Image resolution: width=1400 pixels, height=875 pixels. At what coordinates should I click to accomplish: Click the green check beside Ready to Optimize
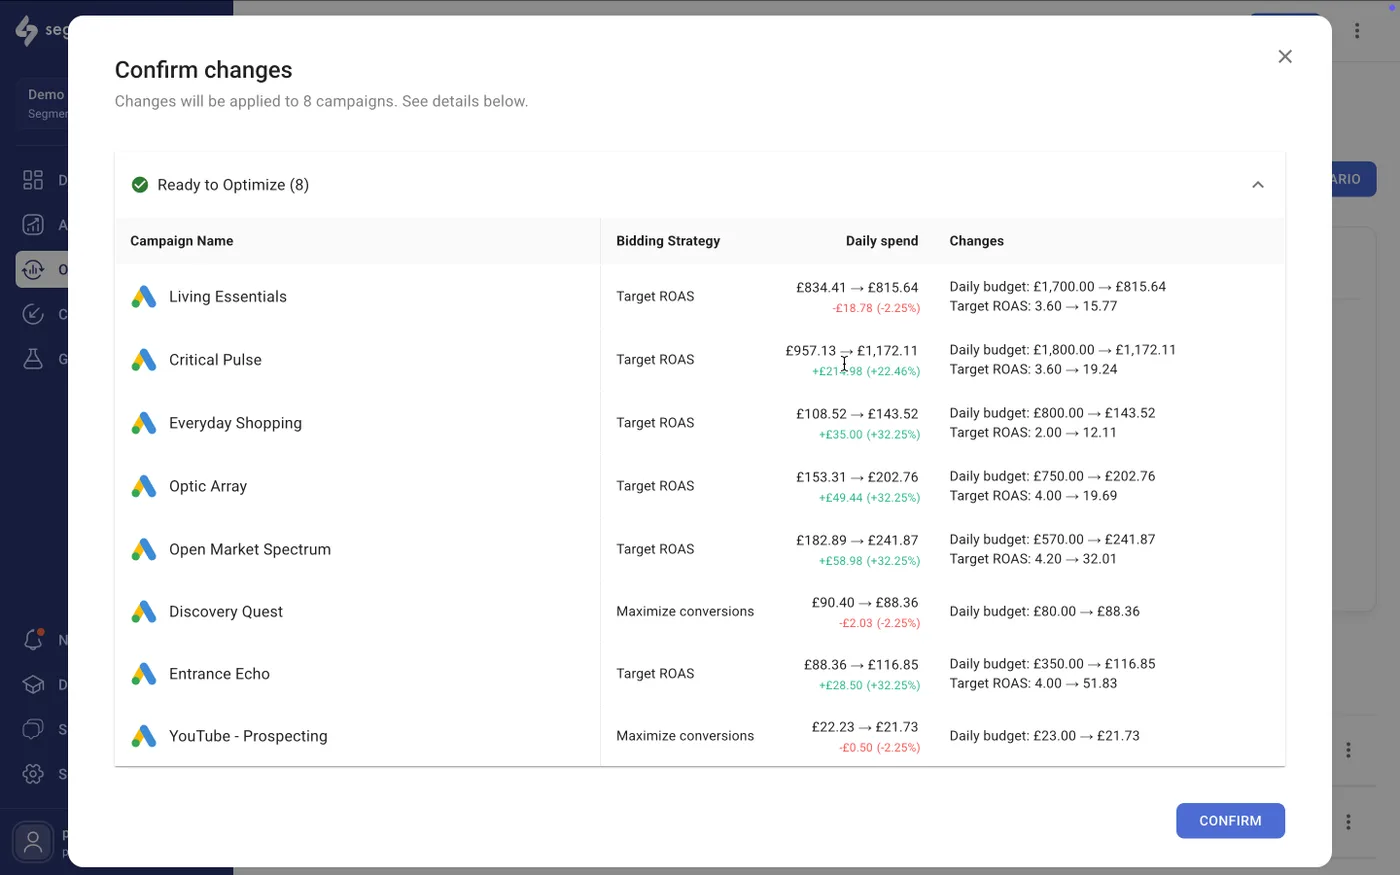pos(140,184)
